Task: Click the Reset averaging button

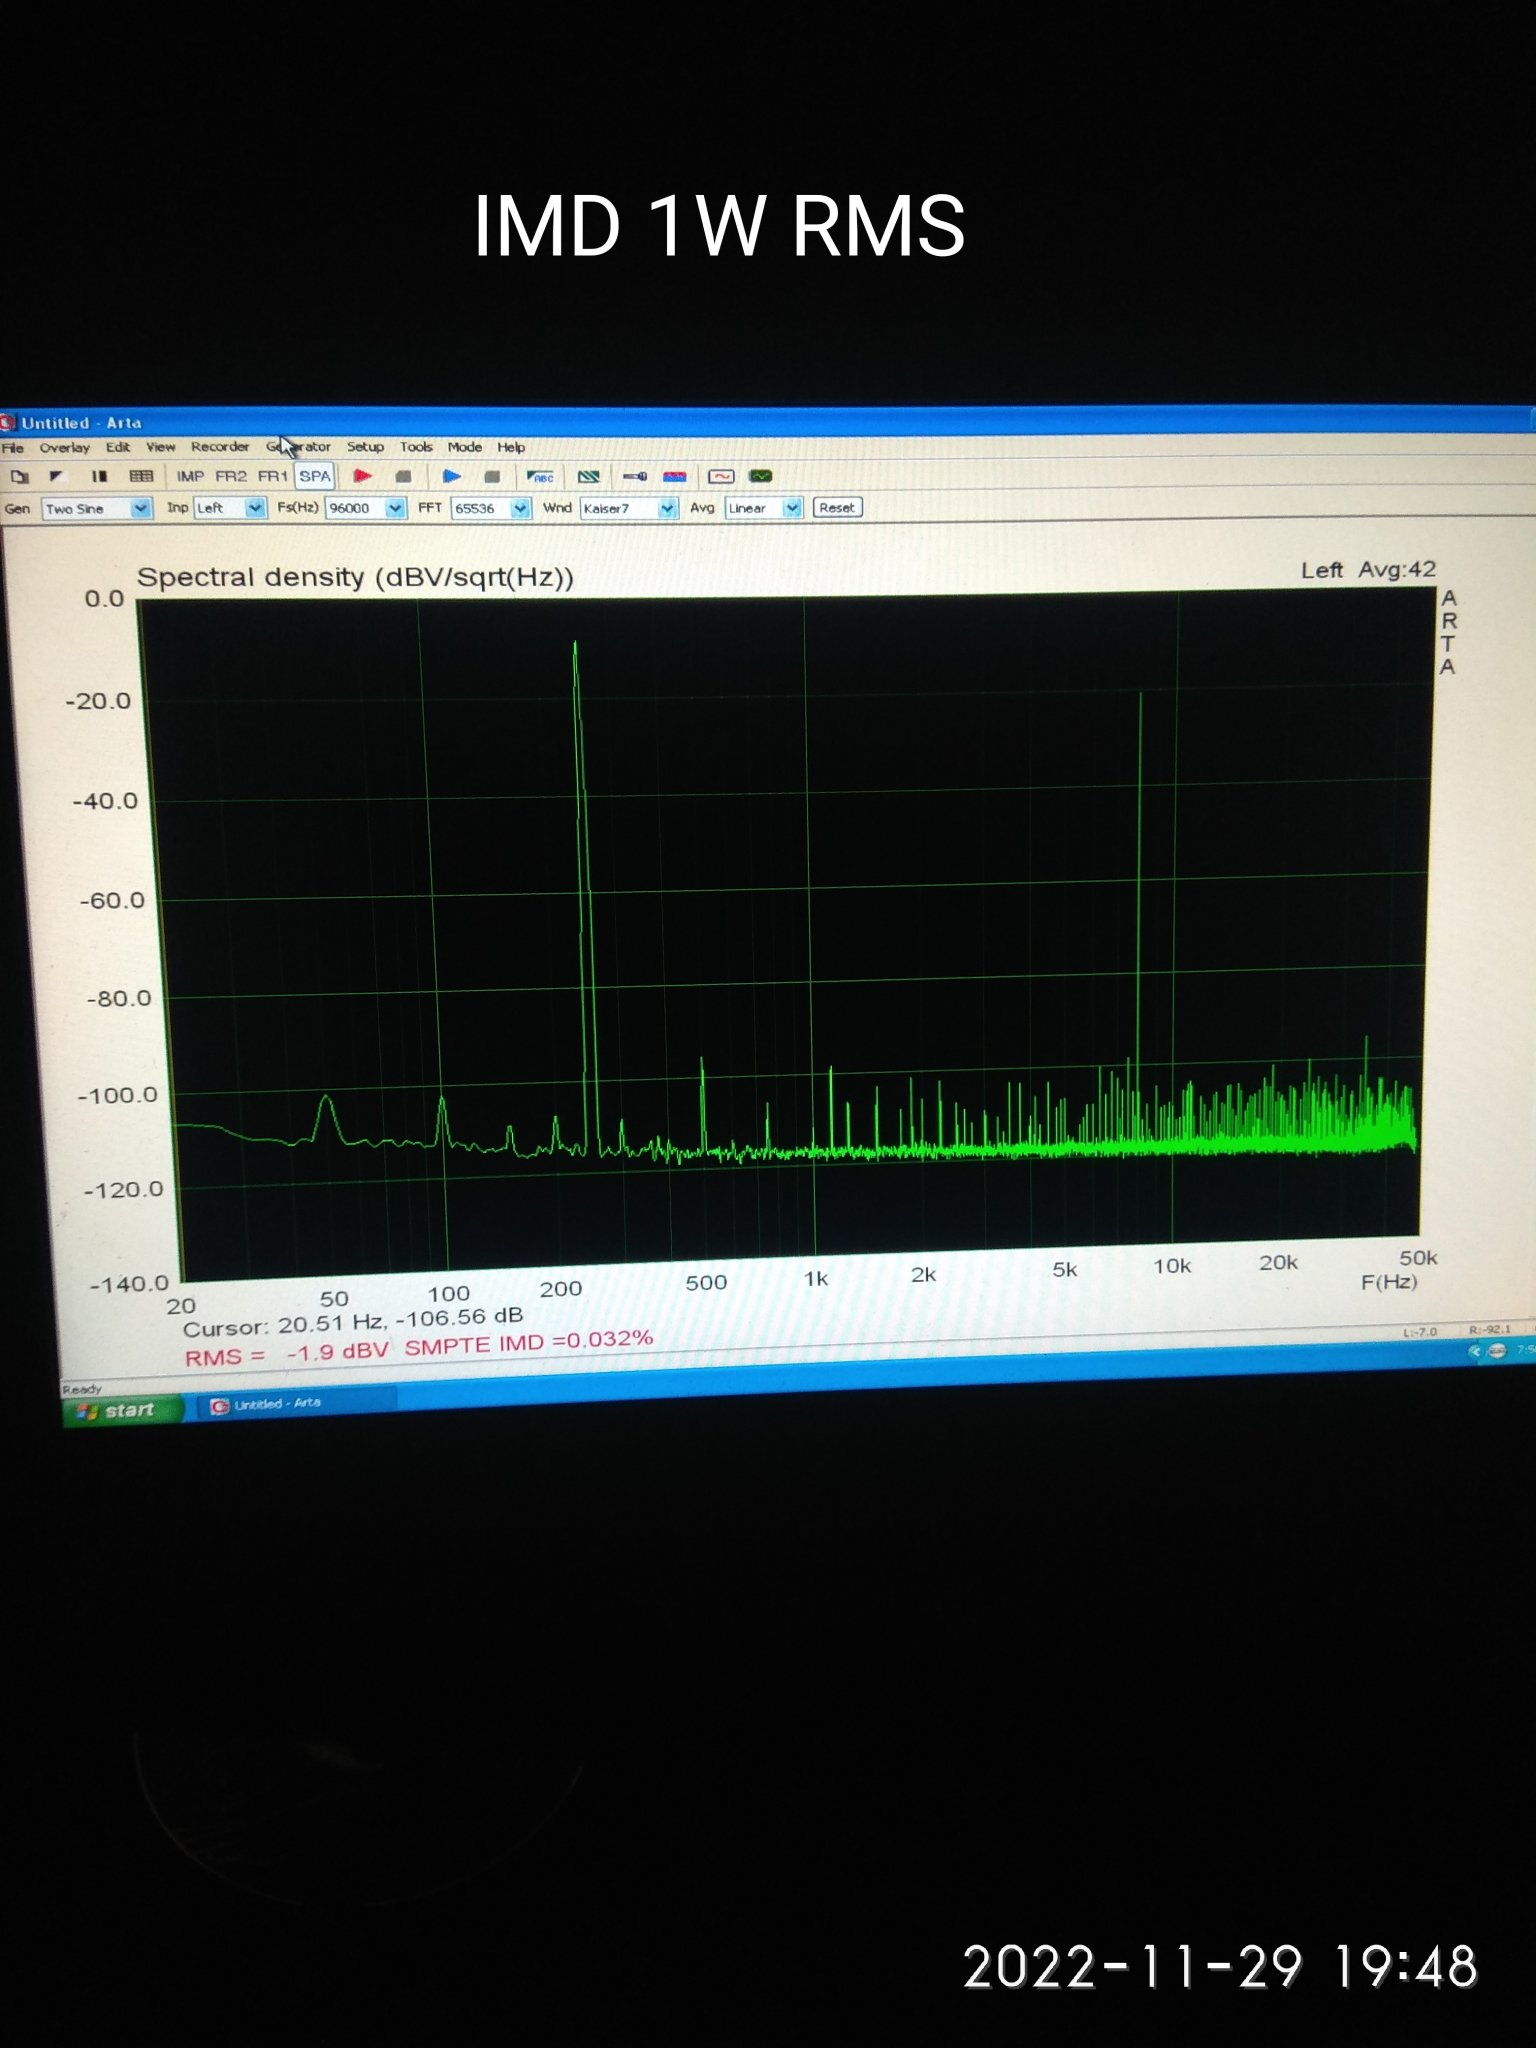Action: pyautogui.click(x=837, y=508)
